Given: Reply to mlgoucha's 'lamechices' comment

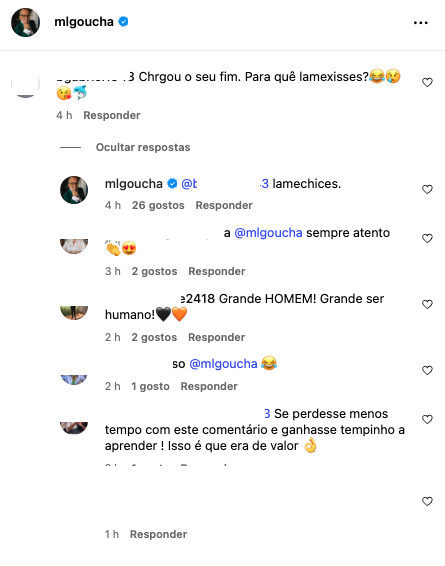Looking at the screenshot, I should (224, 205).
